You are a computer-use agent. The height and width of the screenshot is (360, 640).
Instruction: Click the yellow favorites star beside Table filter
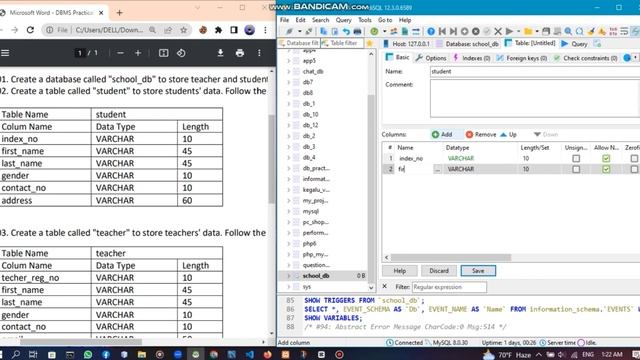(x=370, y=43)
